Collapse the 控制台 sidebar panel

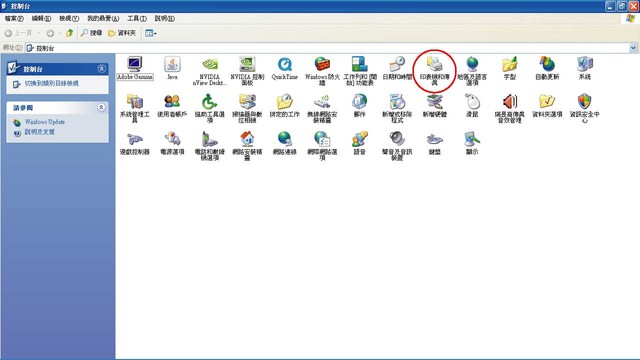[x=102, y=69]
